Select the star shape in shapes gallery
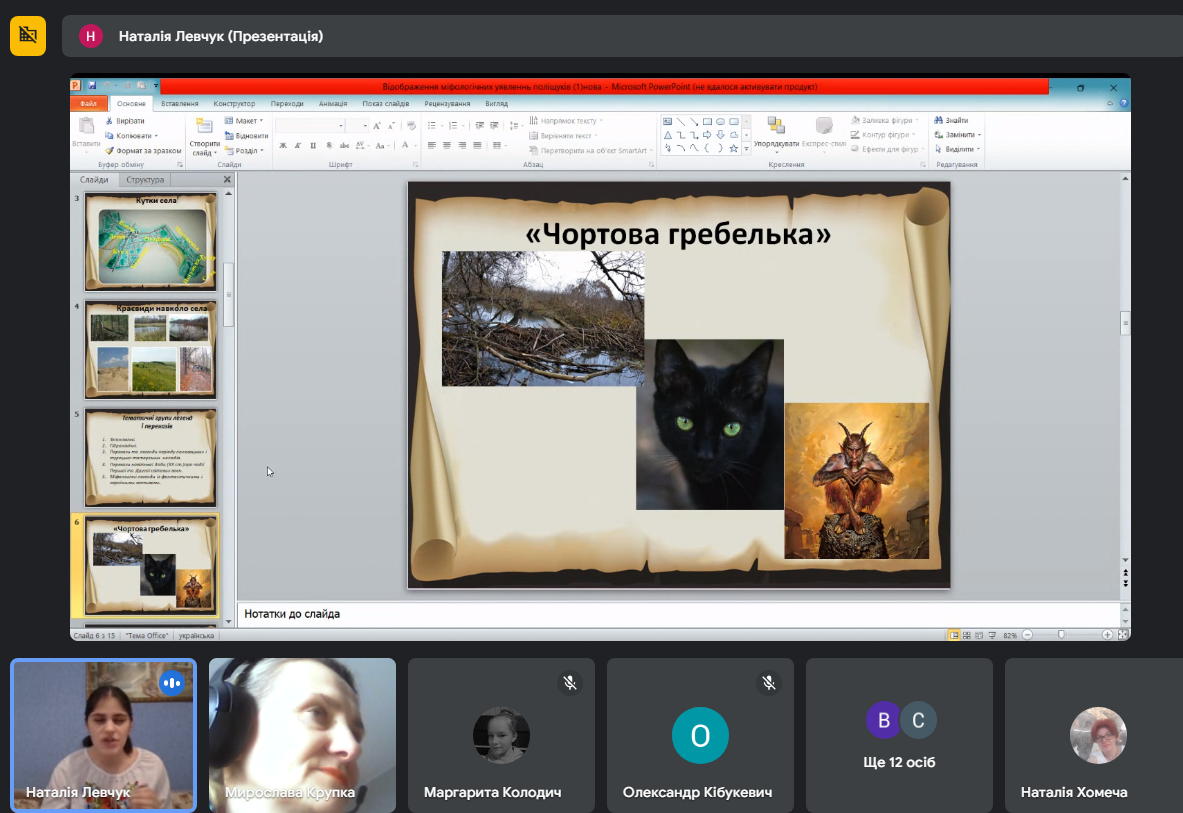 (x=733, y=149)
